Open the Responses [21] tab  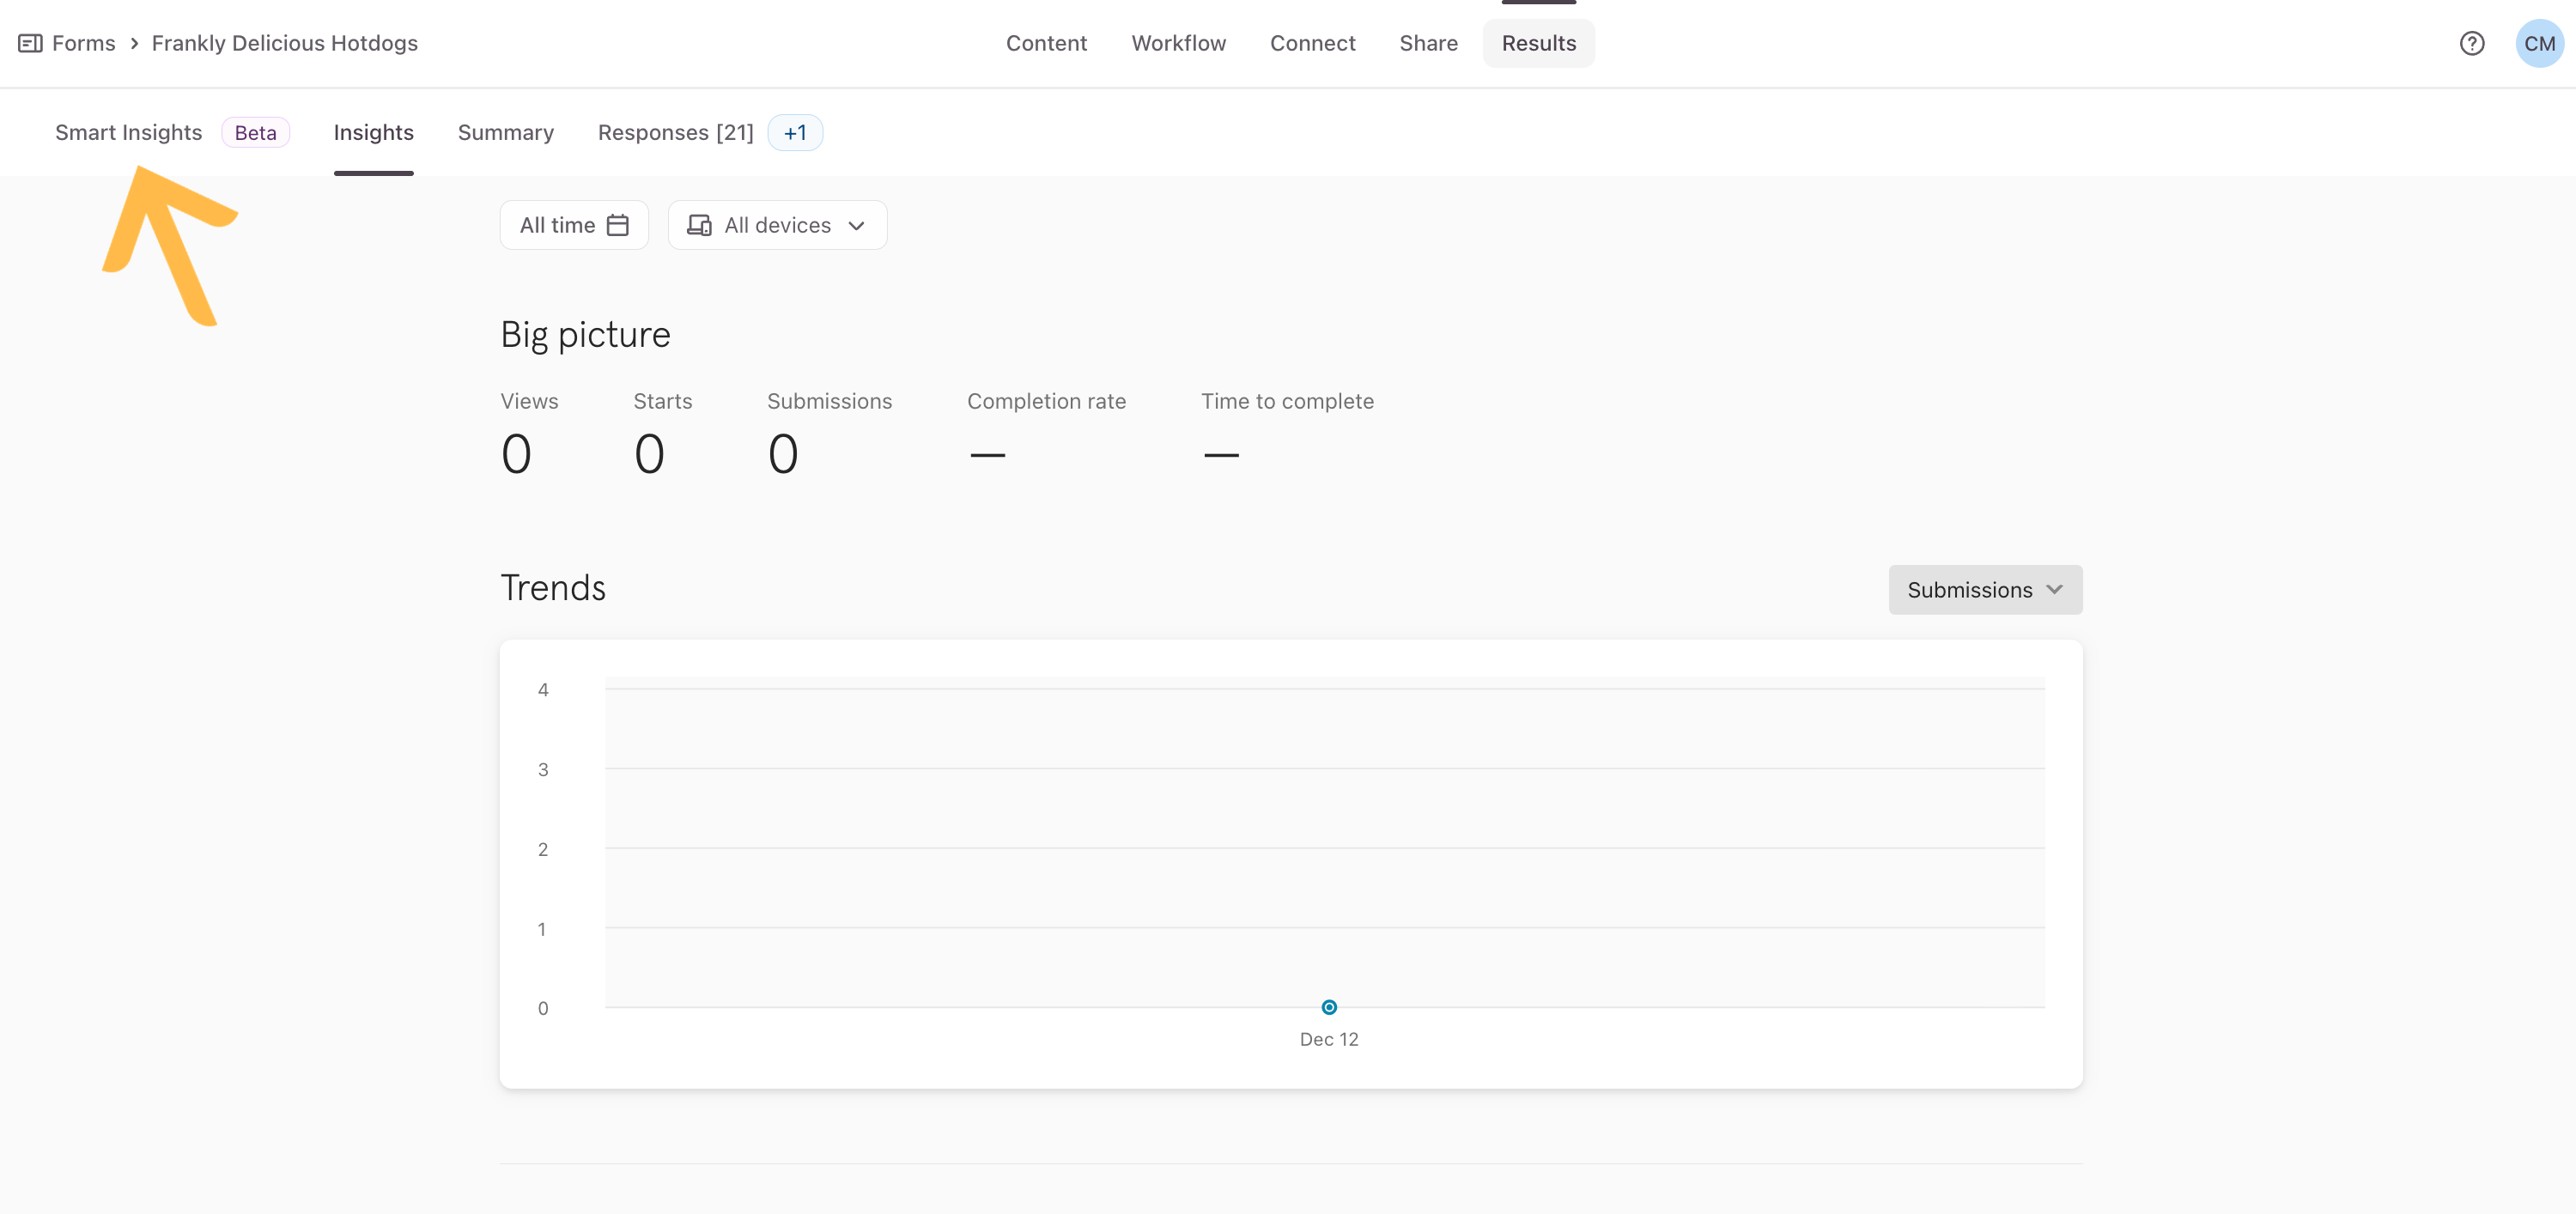click(x=675, y=133)
